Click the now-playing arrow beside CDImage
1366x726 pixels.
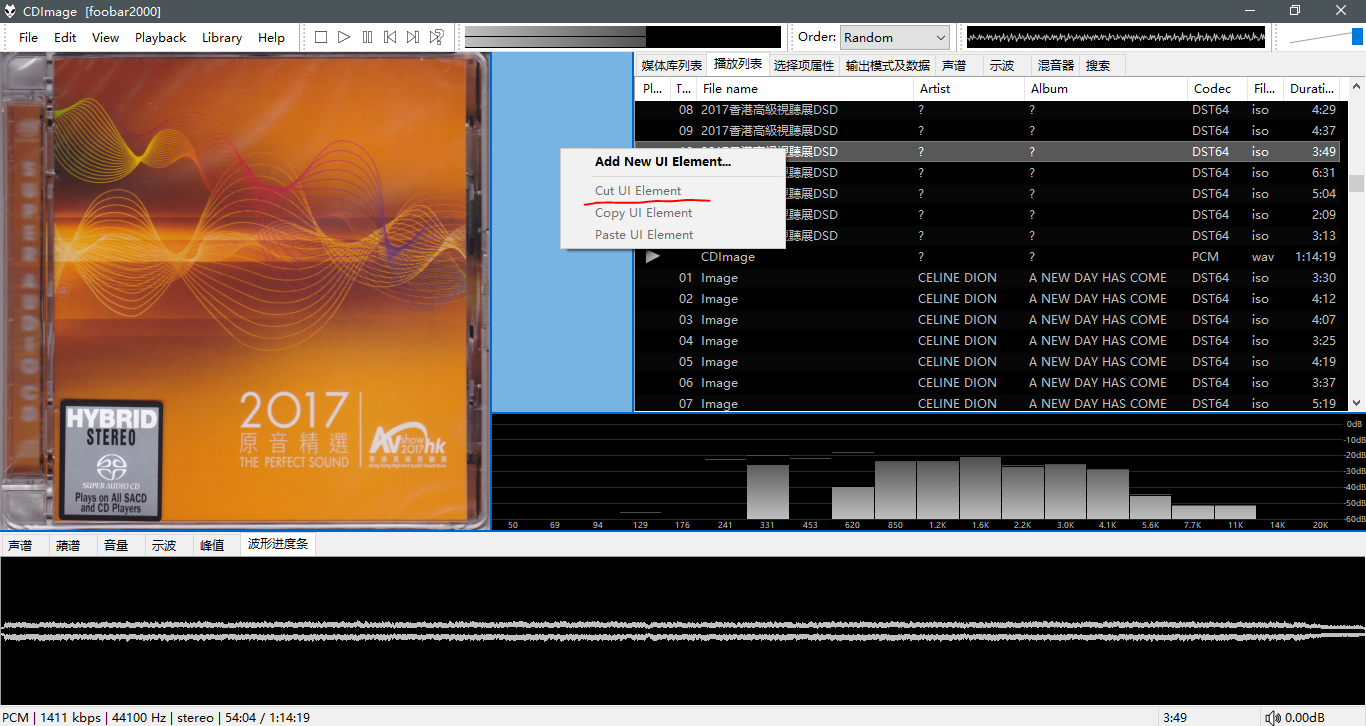[653, 257]
